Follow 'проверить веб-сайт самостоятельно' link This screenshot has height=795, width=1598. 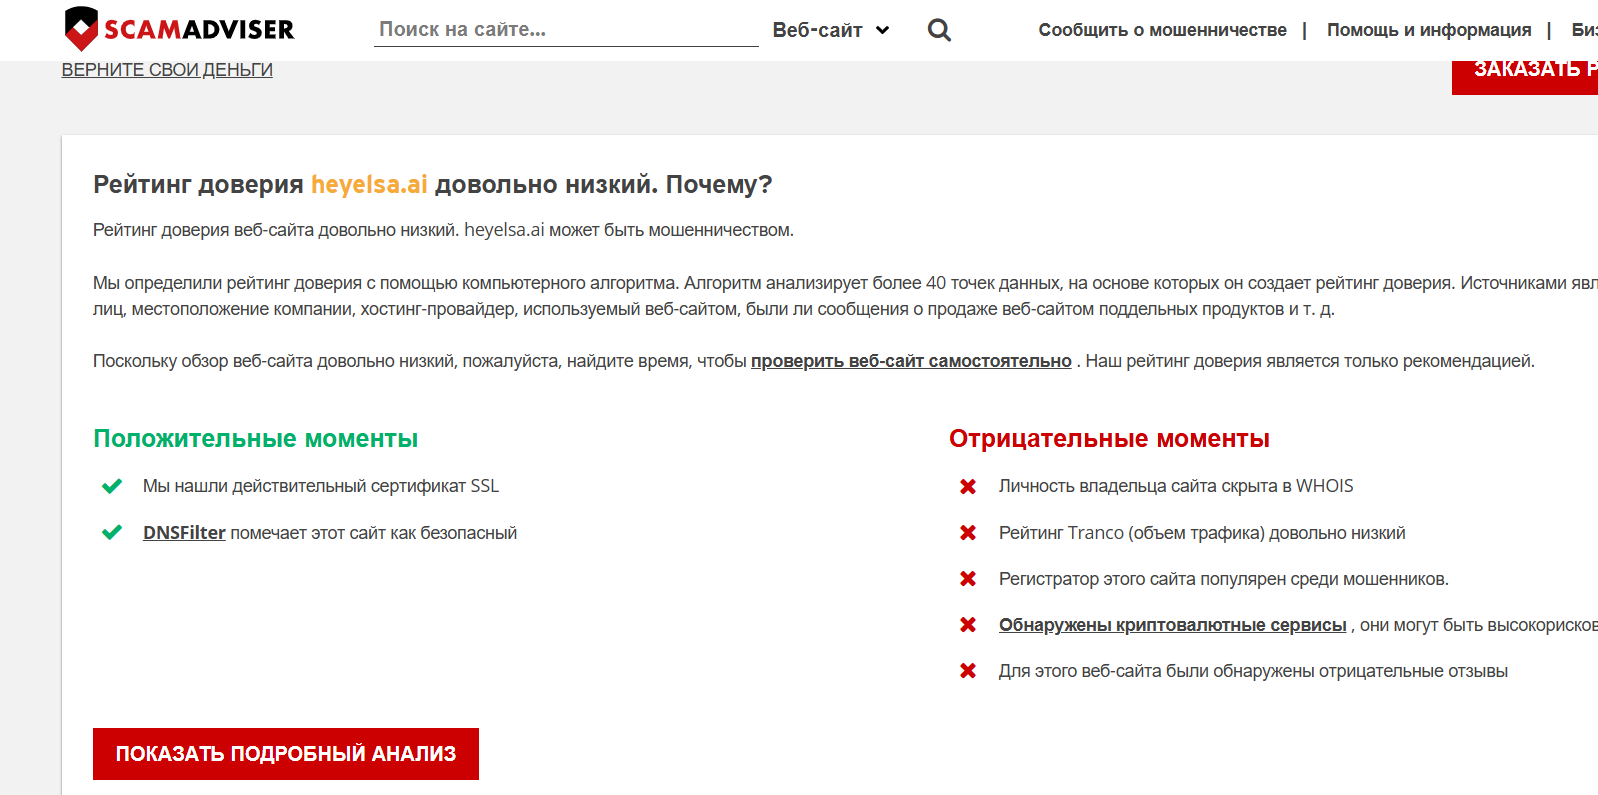pos(911,361)
